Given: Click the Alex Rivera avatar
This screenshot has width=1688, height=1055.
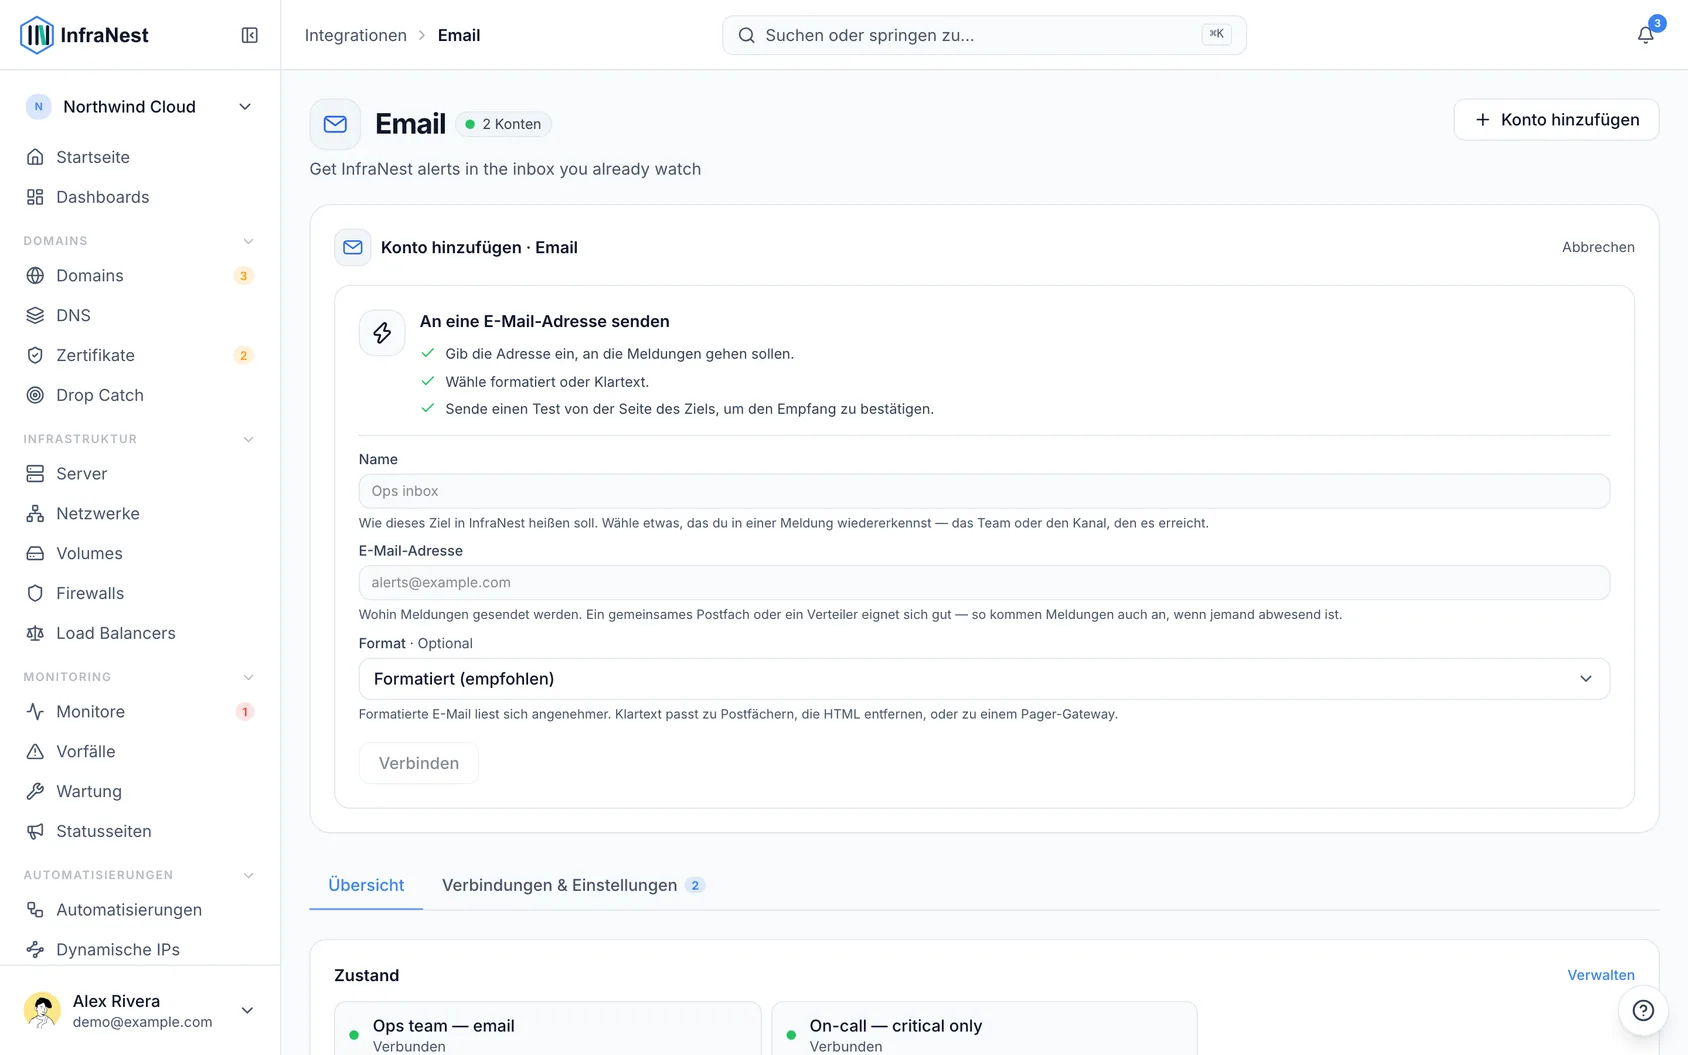Looking at the screenshot, I should tap(42, 1010).
